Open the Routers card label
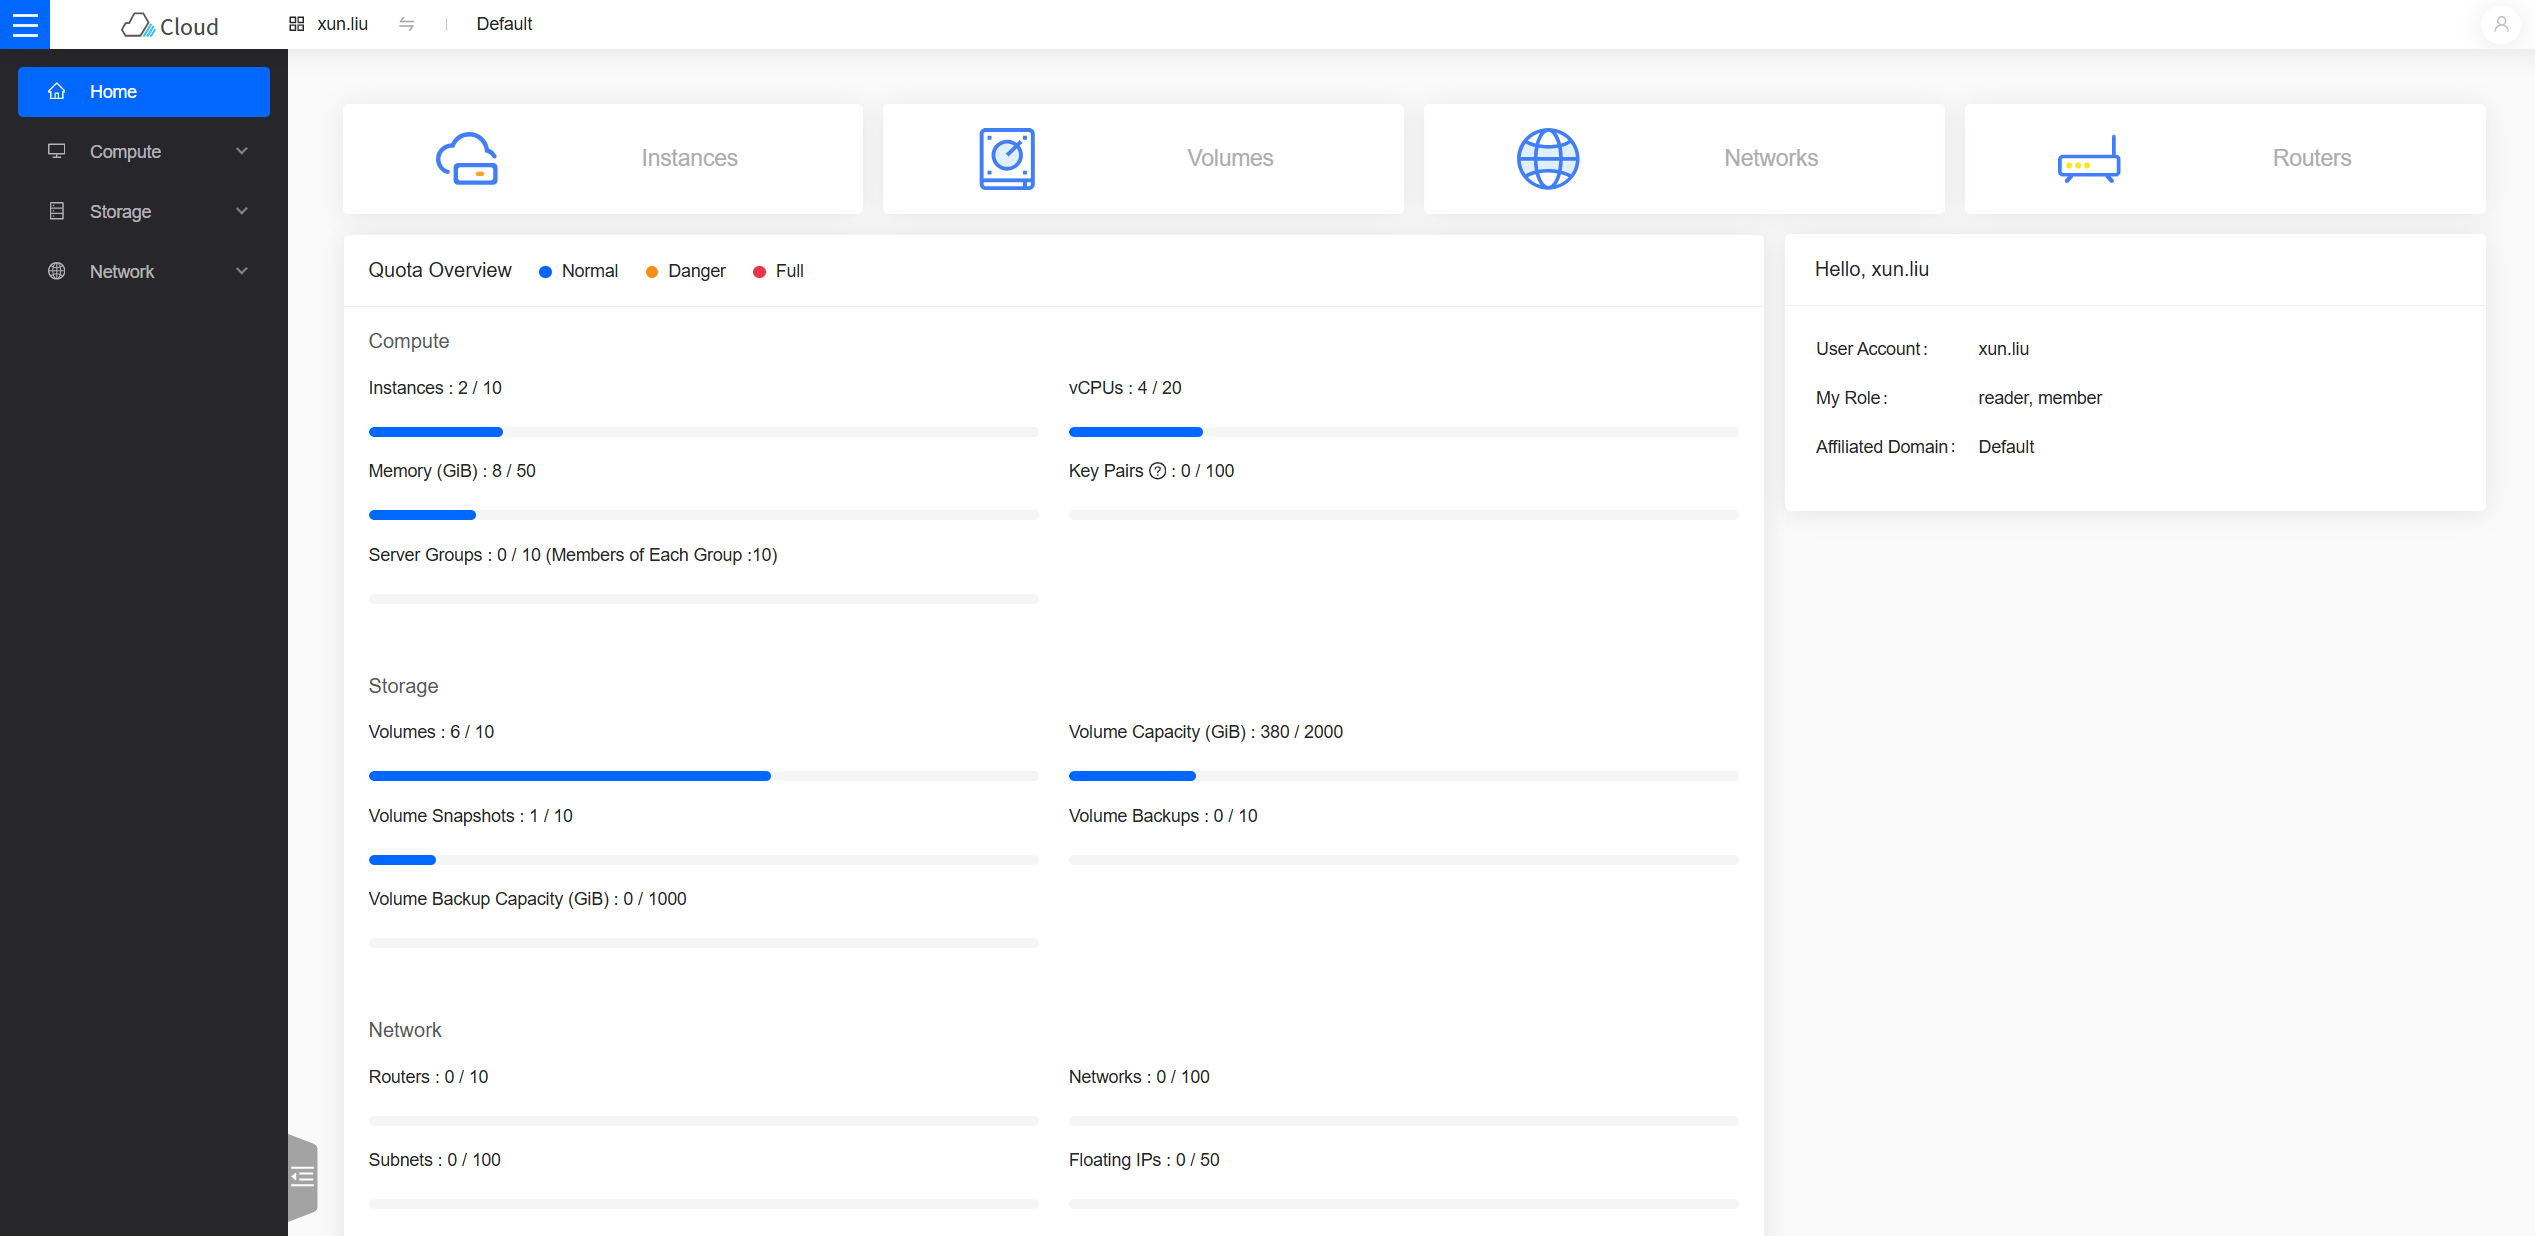2535x1236 pixels. 2311,158
